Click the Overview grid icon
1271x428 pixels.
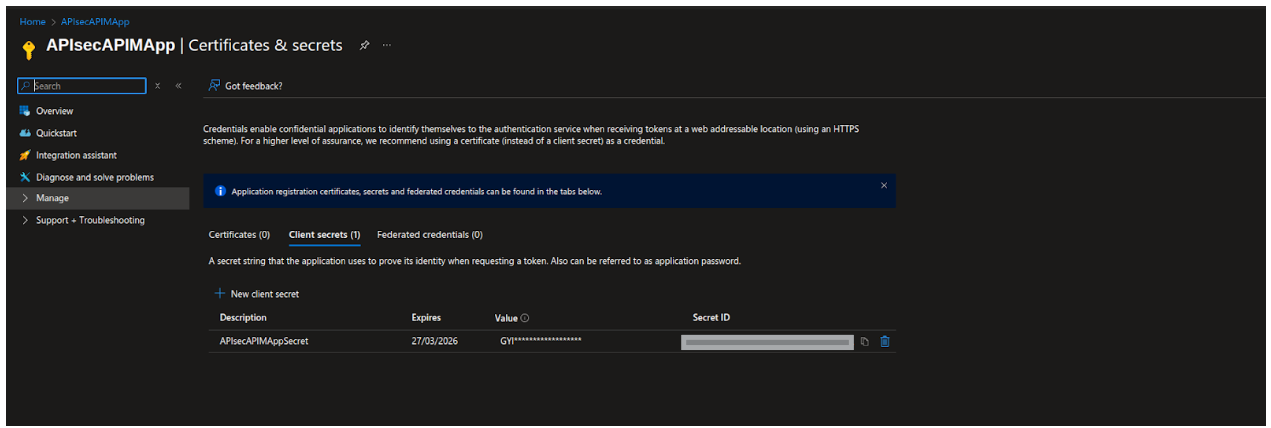(25, 111)
